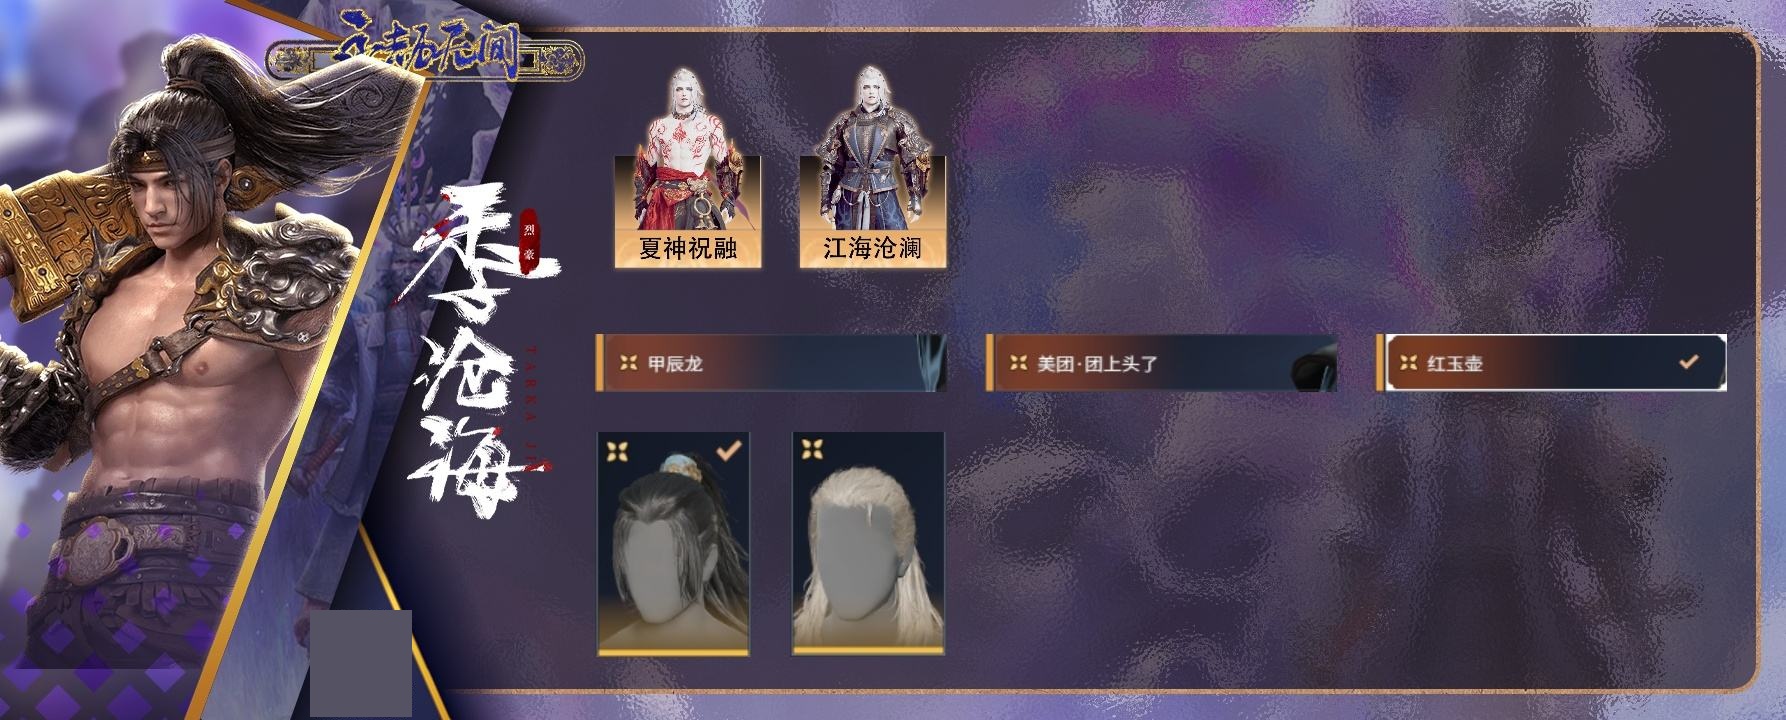Toggle the checkmark on the 红玉壶 entry
Image resolution: width=1786 pixels, height=720 pixels.
click(1689, 362)
